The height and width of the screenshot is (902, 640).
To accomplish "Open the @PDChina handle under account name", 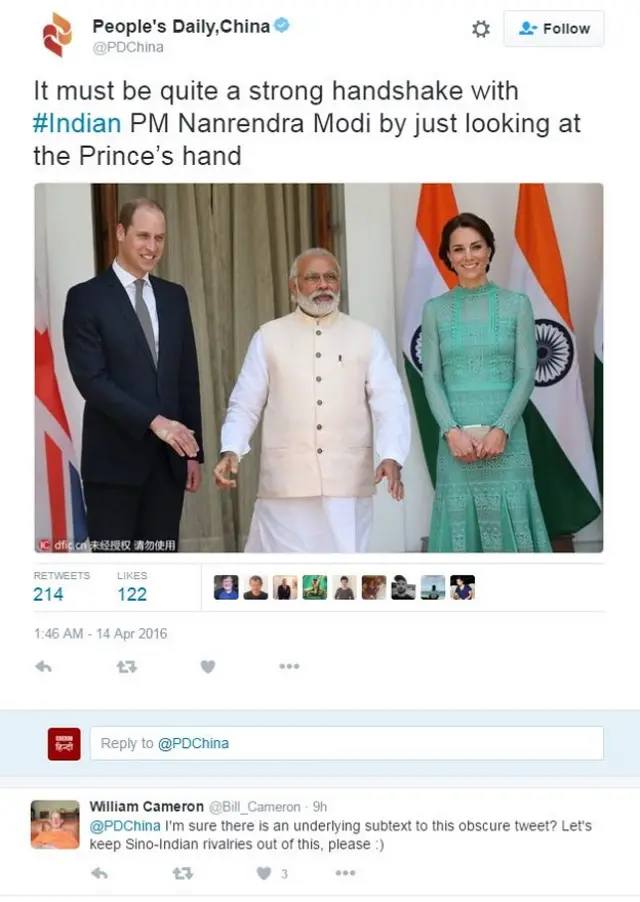I will (x=128, y=47).
